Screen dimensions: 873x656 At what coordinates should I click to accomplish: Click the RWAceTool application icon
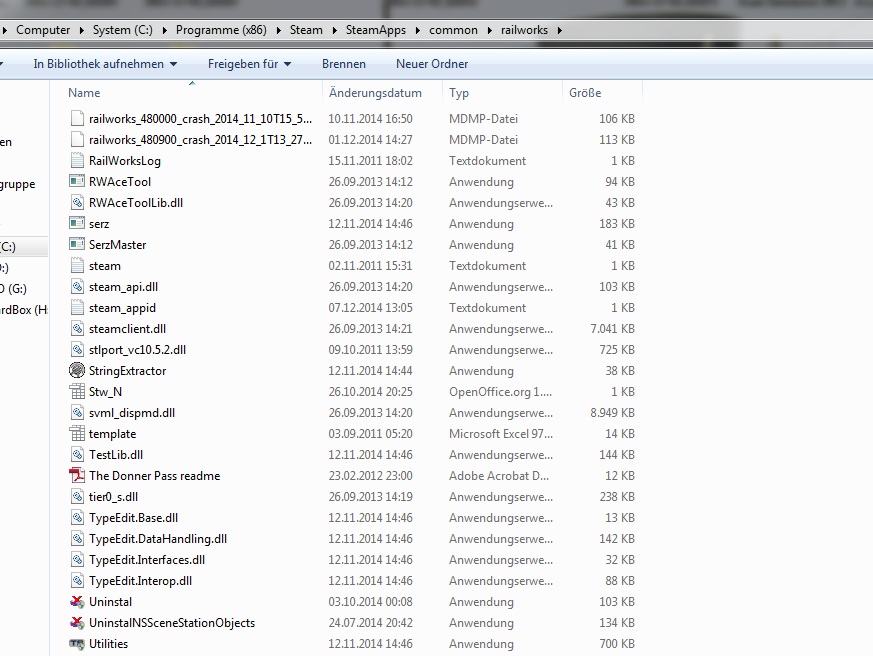(77, 182)
